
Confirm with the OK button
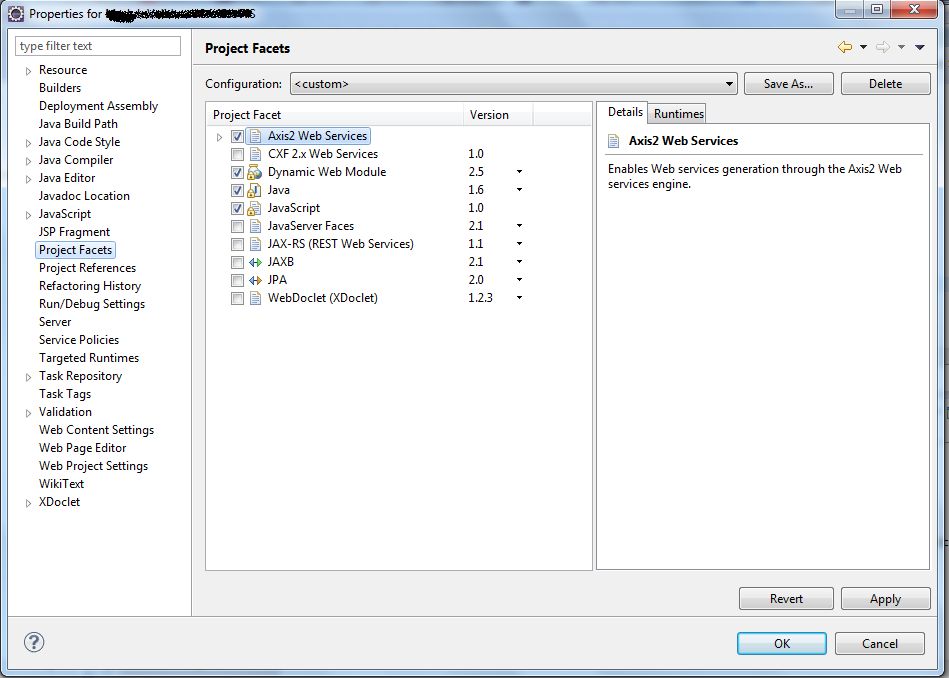782,643
